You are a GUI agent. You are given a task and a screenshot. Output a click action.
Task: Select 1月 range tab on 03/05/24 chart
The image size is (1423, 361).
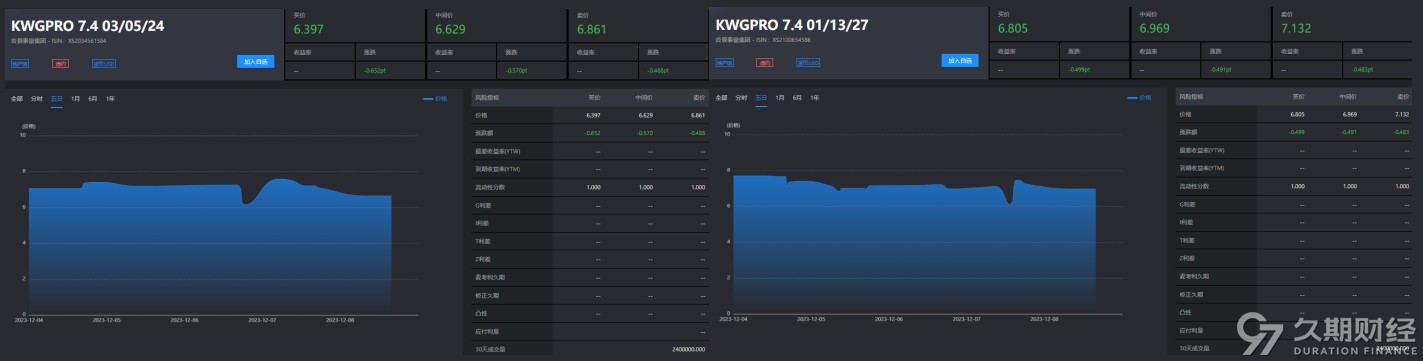point(75,98)
